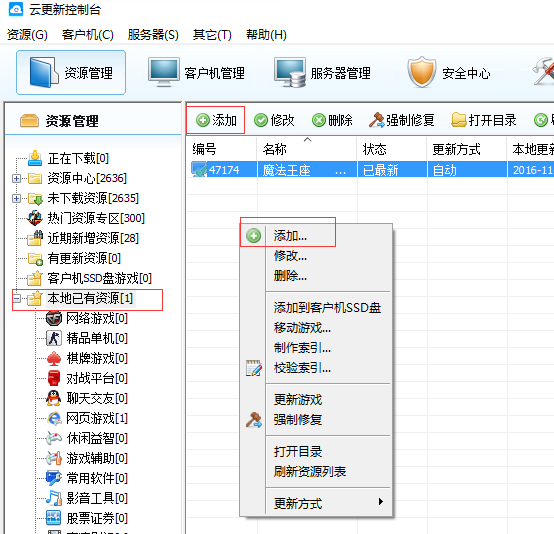Select 网页游戏[1] category in tree
Viewport: 554px width, 534px height.
(x=97, y=418)
